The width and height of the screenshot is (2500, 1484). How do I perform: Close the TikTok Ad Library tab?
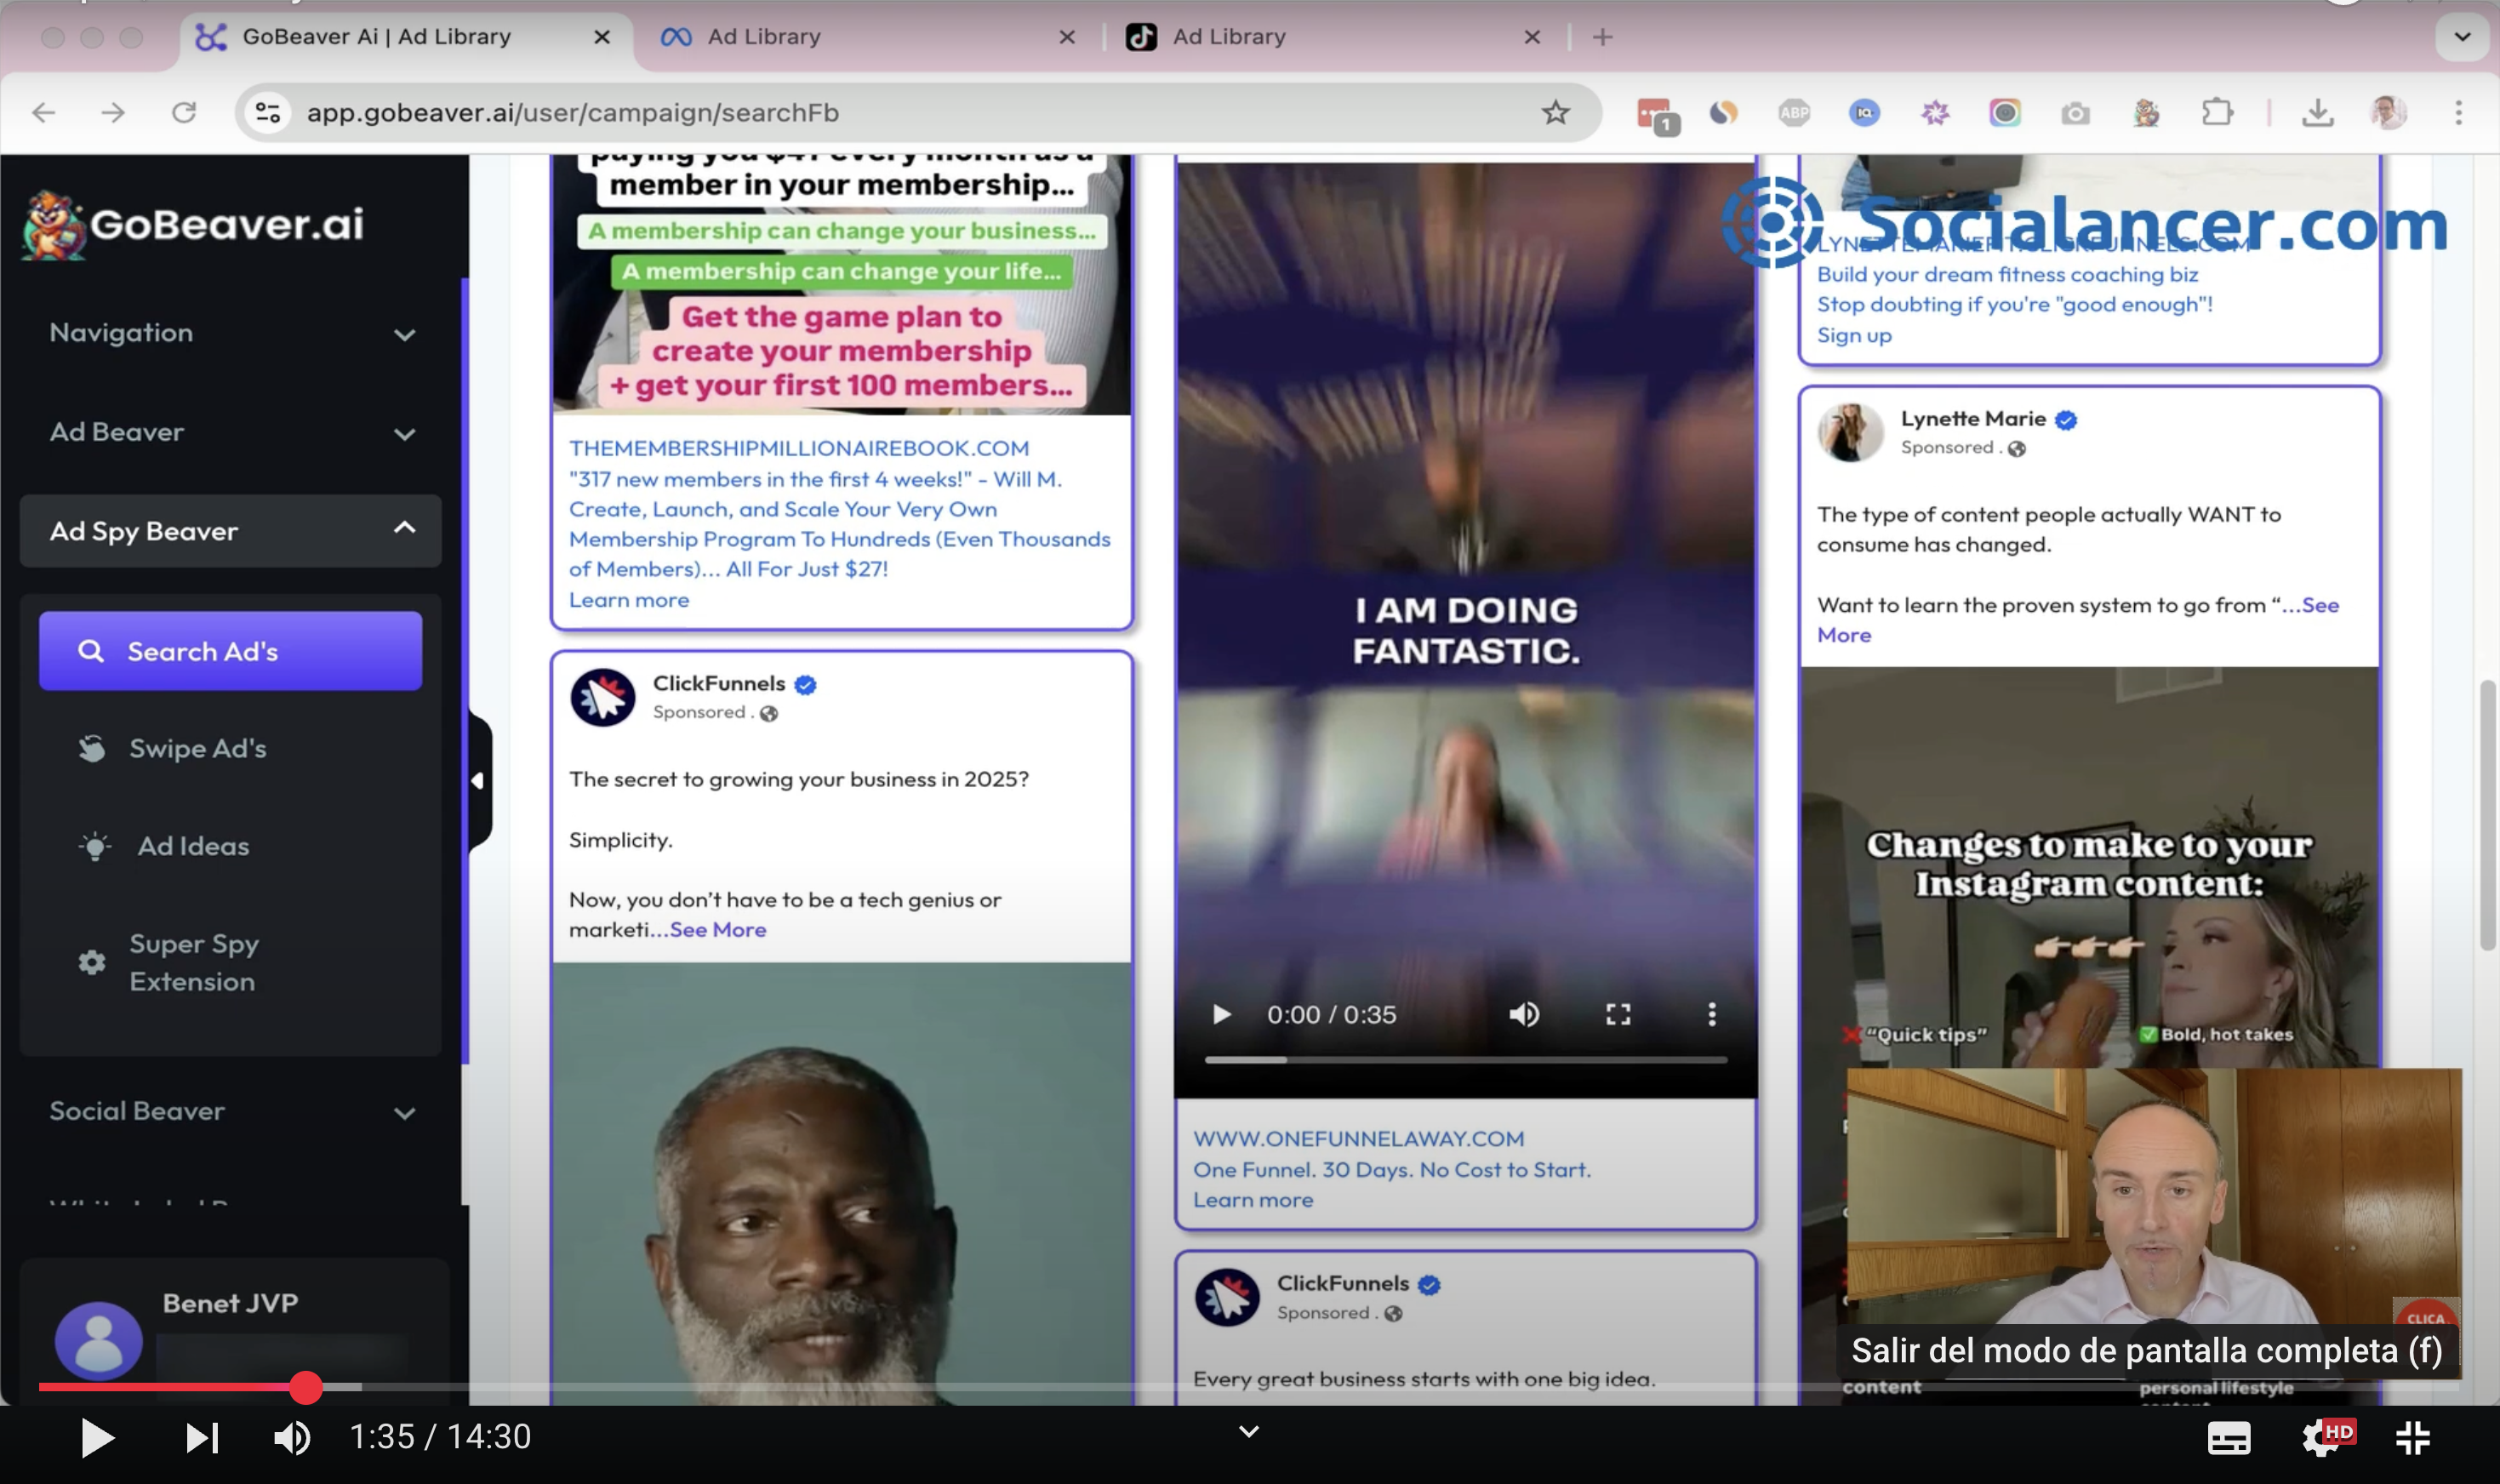[1532, 37]
